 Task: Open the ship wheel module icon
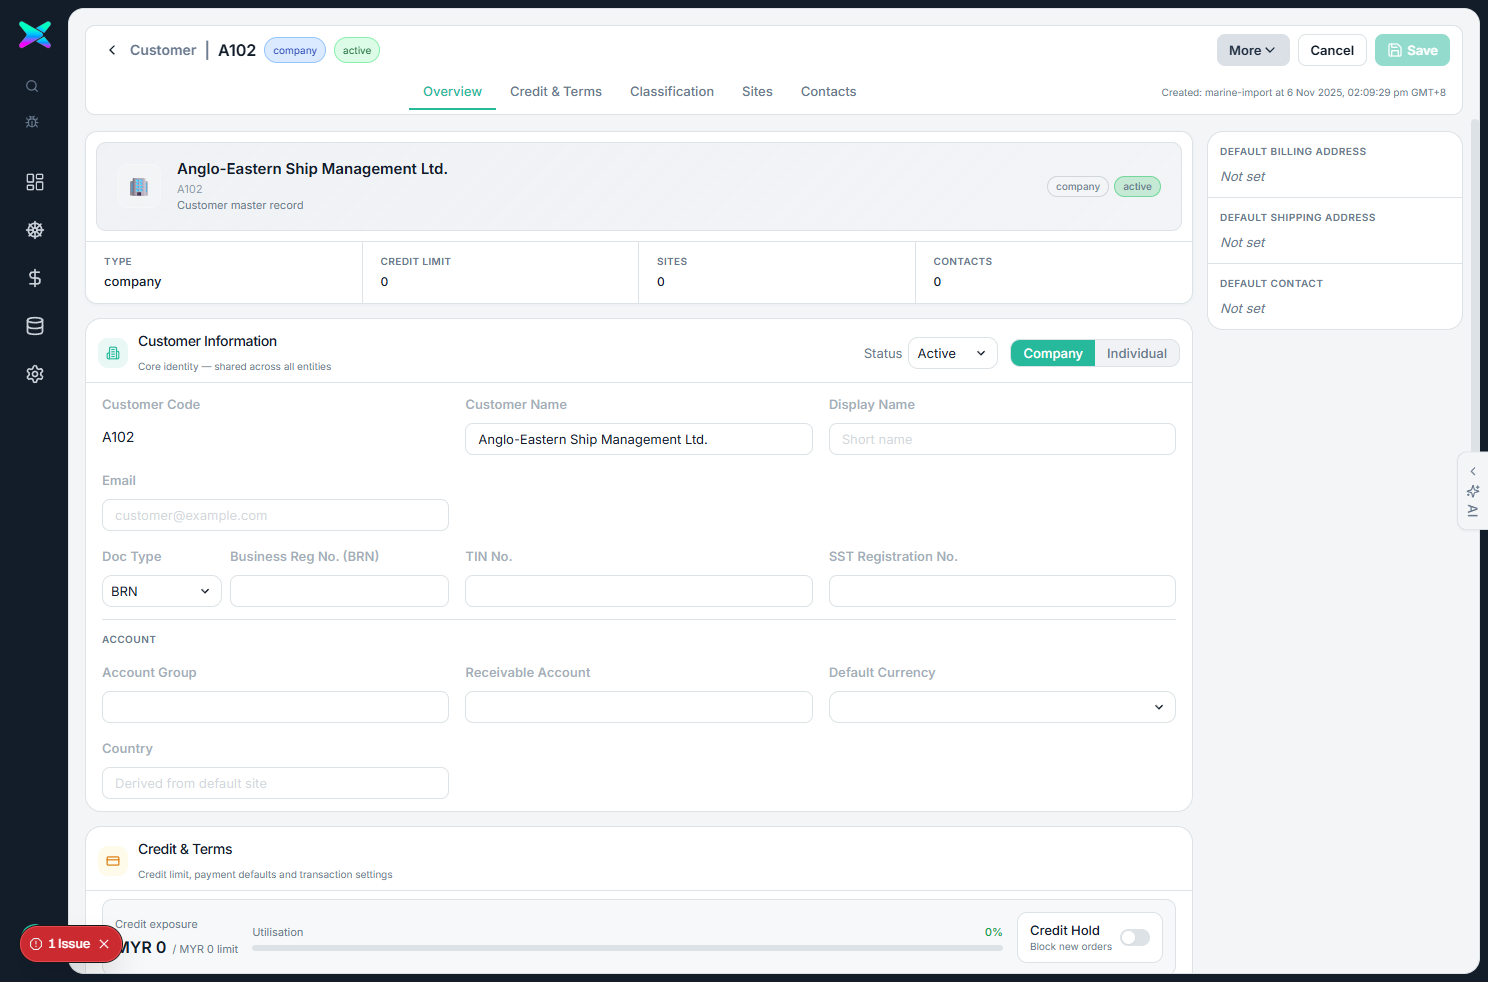point(35,230)
